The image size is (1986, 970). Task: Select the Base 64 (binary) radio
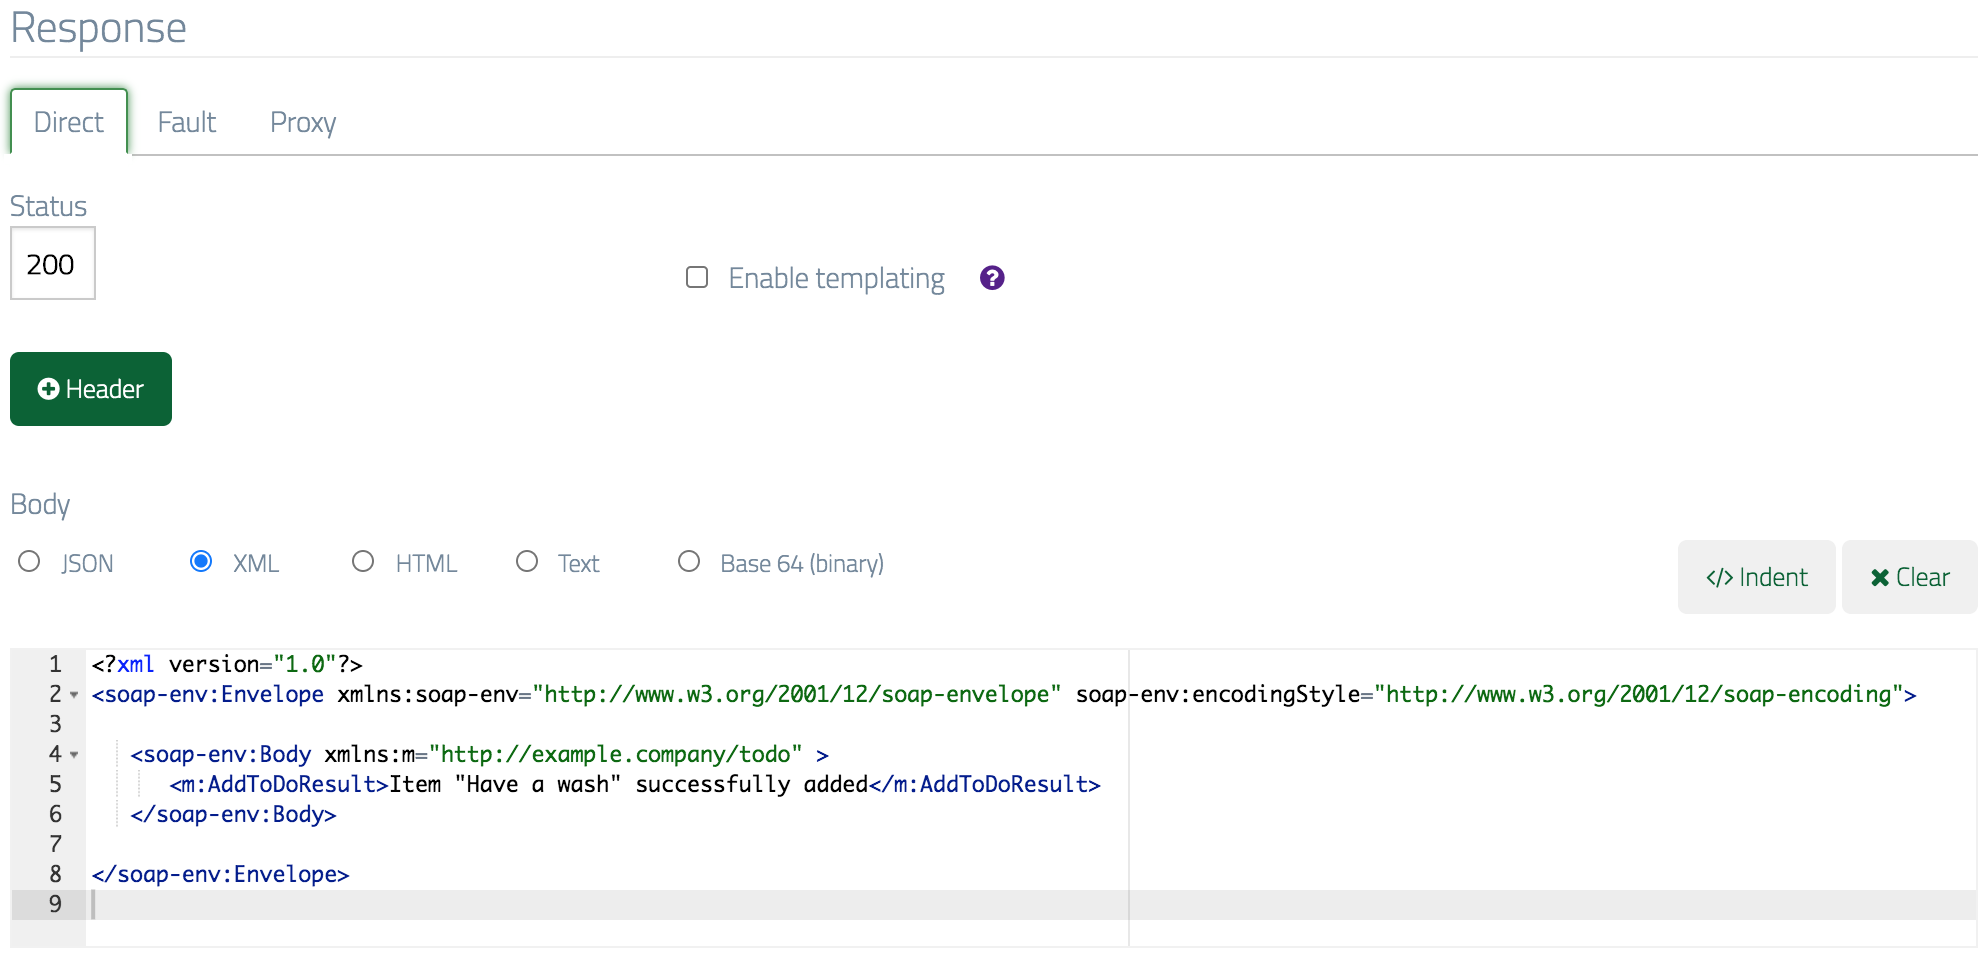(x=689, y=561)
